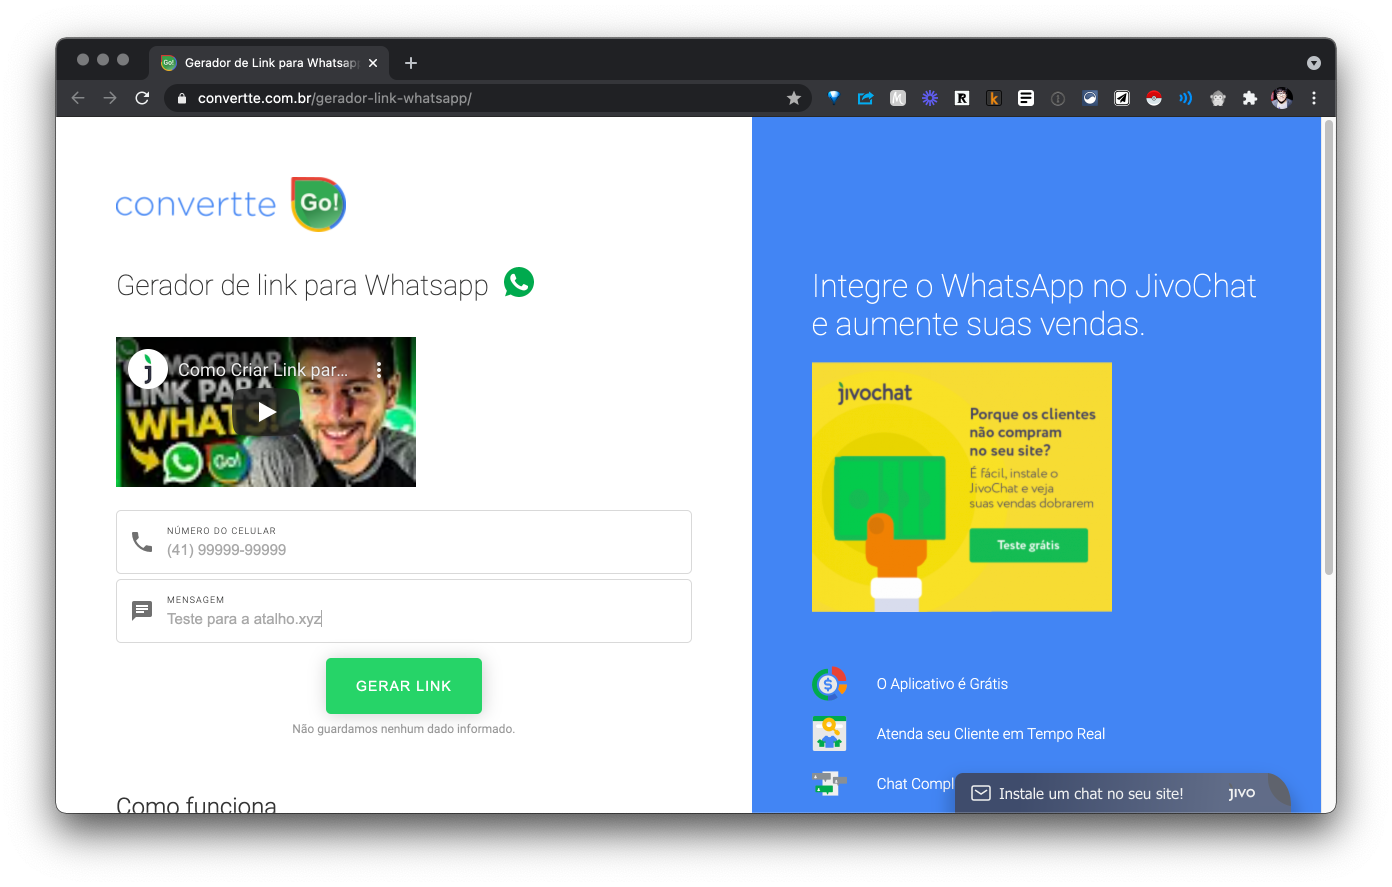The height and width of the screenshot is (887, 1392).
Task: Select the Como funciona heading
Action: (196, 805)
